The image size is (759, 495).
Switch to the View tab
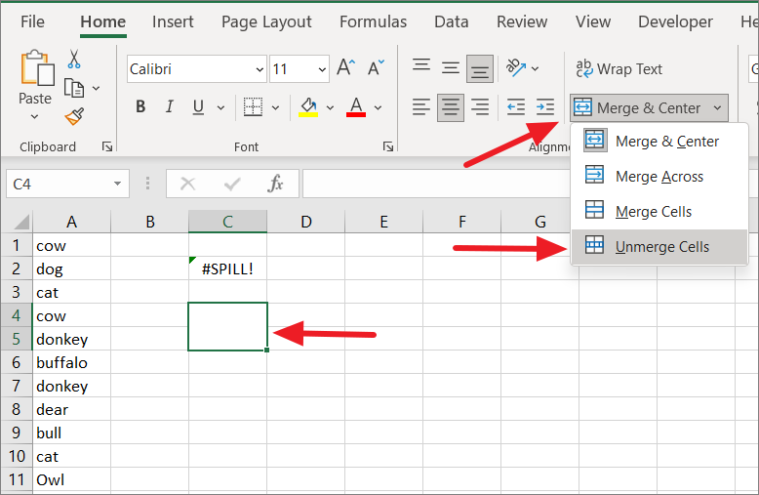[592, 22]
